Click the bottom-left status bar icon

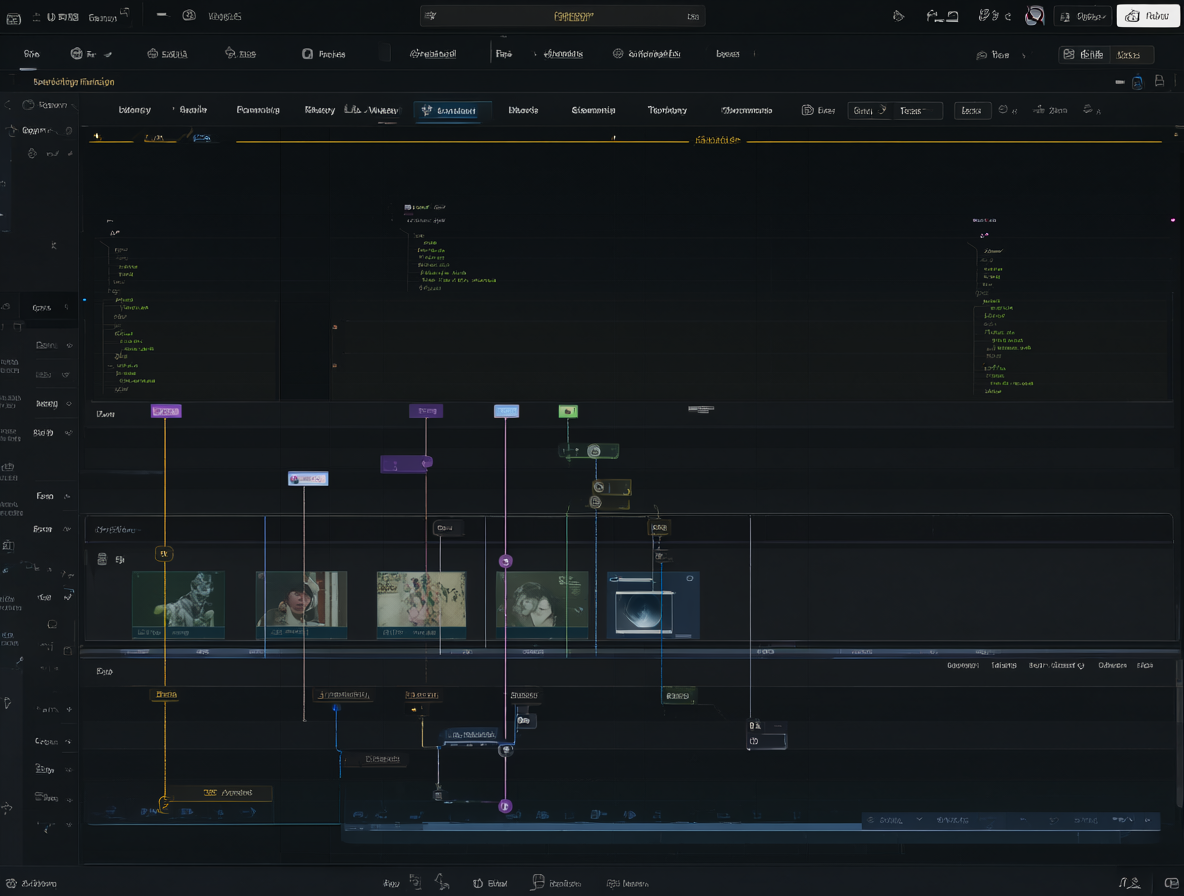tap(11, 883)
